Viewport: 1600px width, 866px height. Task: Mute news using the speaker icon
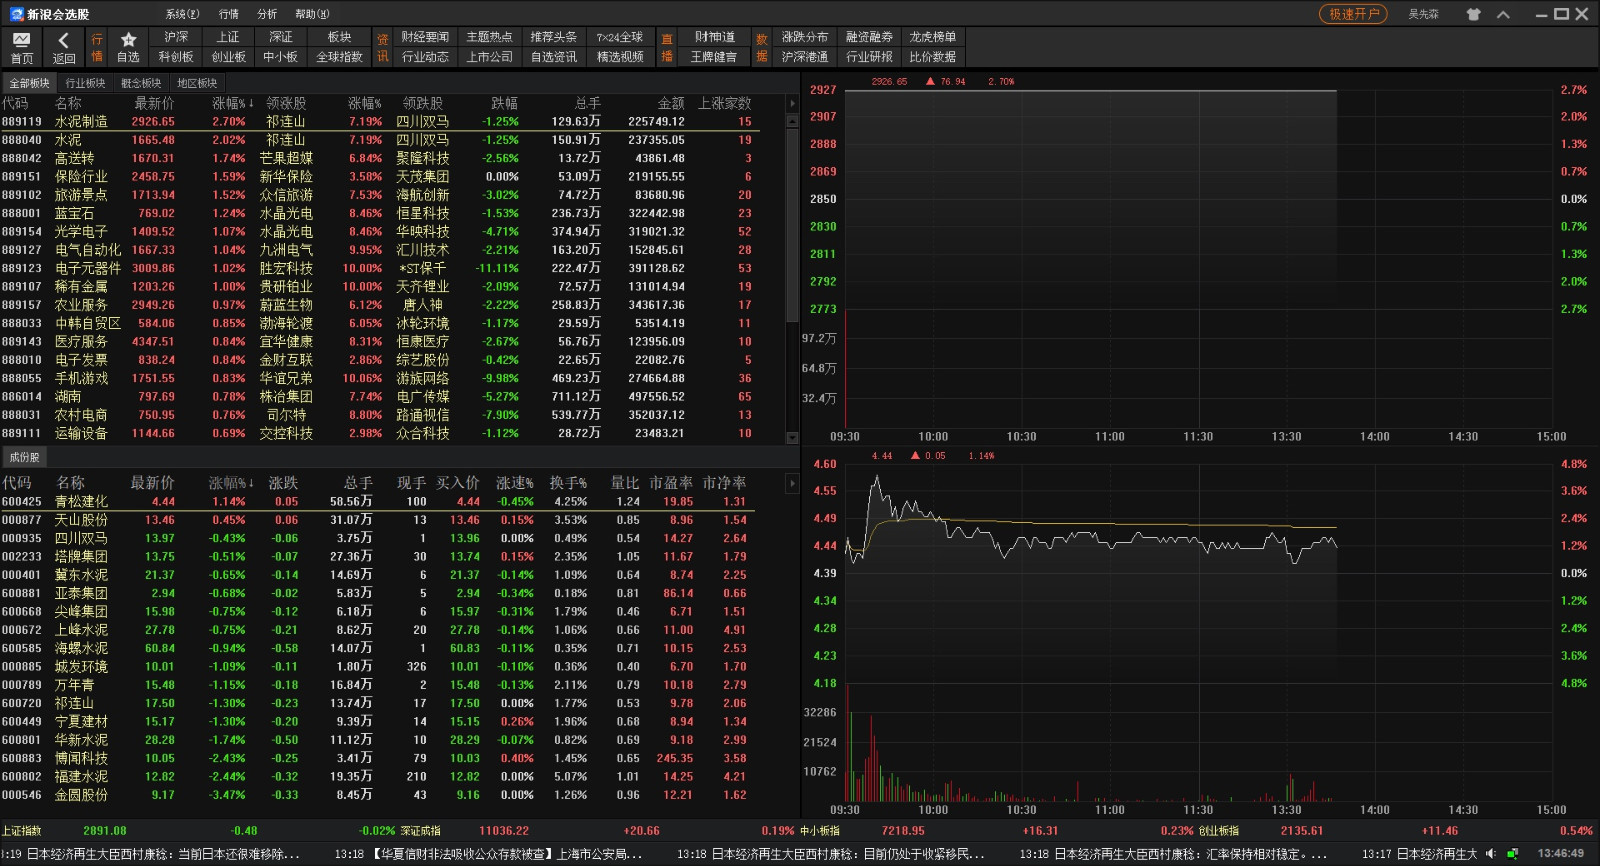(x=1491, y=854)
